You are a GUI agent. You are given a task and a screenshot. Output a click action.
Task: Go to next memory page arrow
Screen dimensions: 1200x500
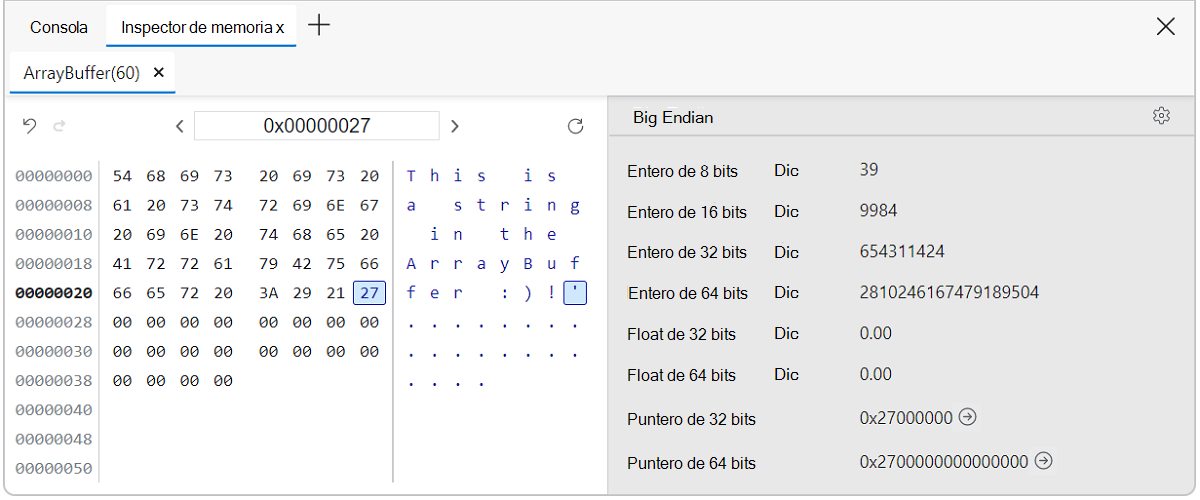click(x=455, y=126)
